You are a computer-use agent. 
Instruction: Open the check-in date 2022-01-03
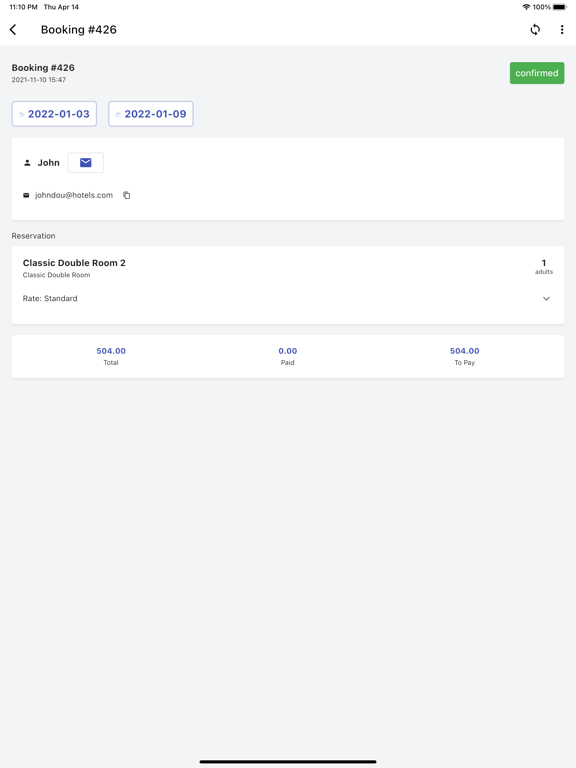54,114
